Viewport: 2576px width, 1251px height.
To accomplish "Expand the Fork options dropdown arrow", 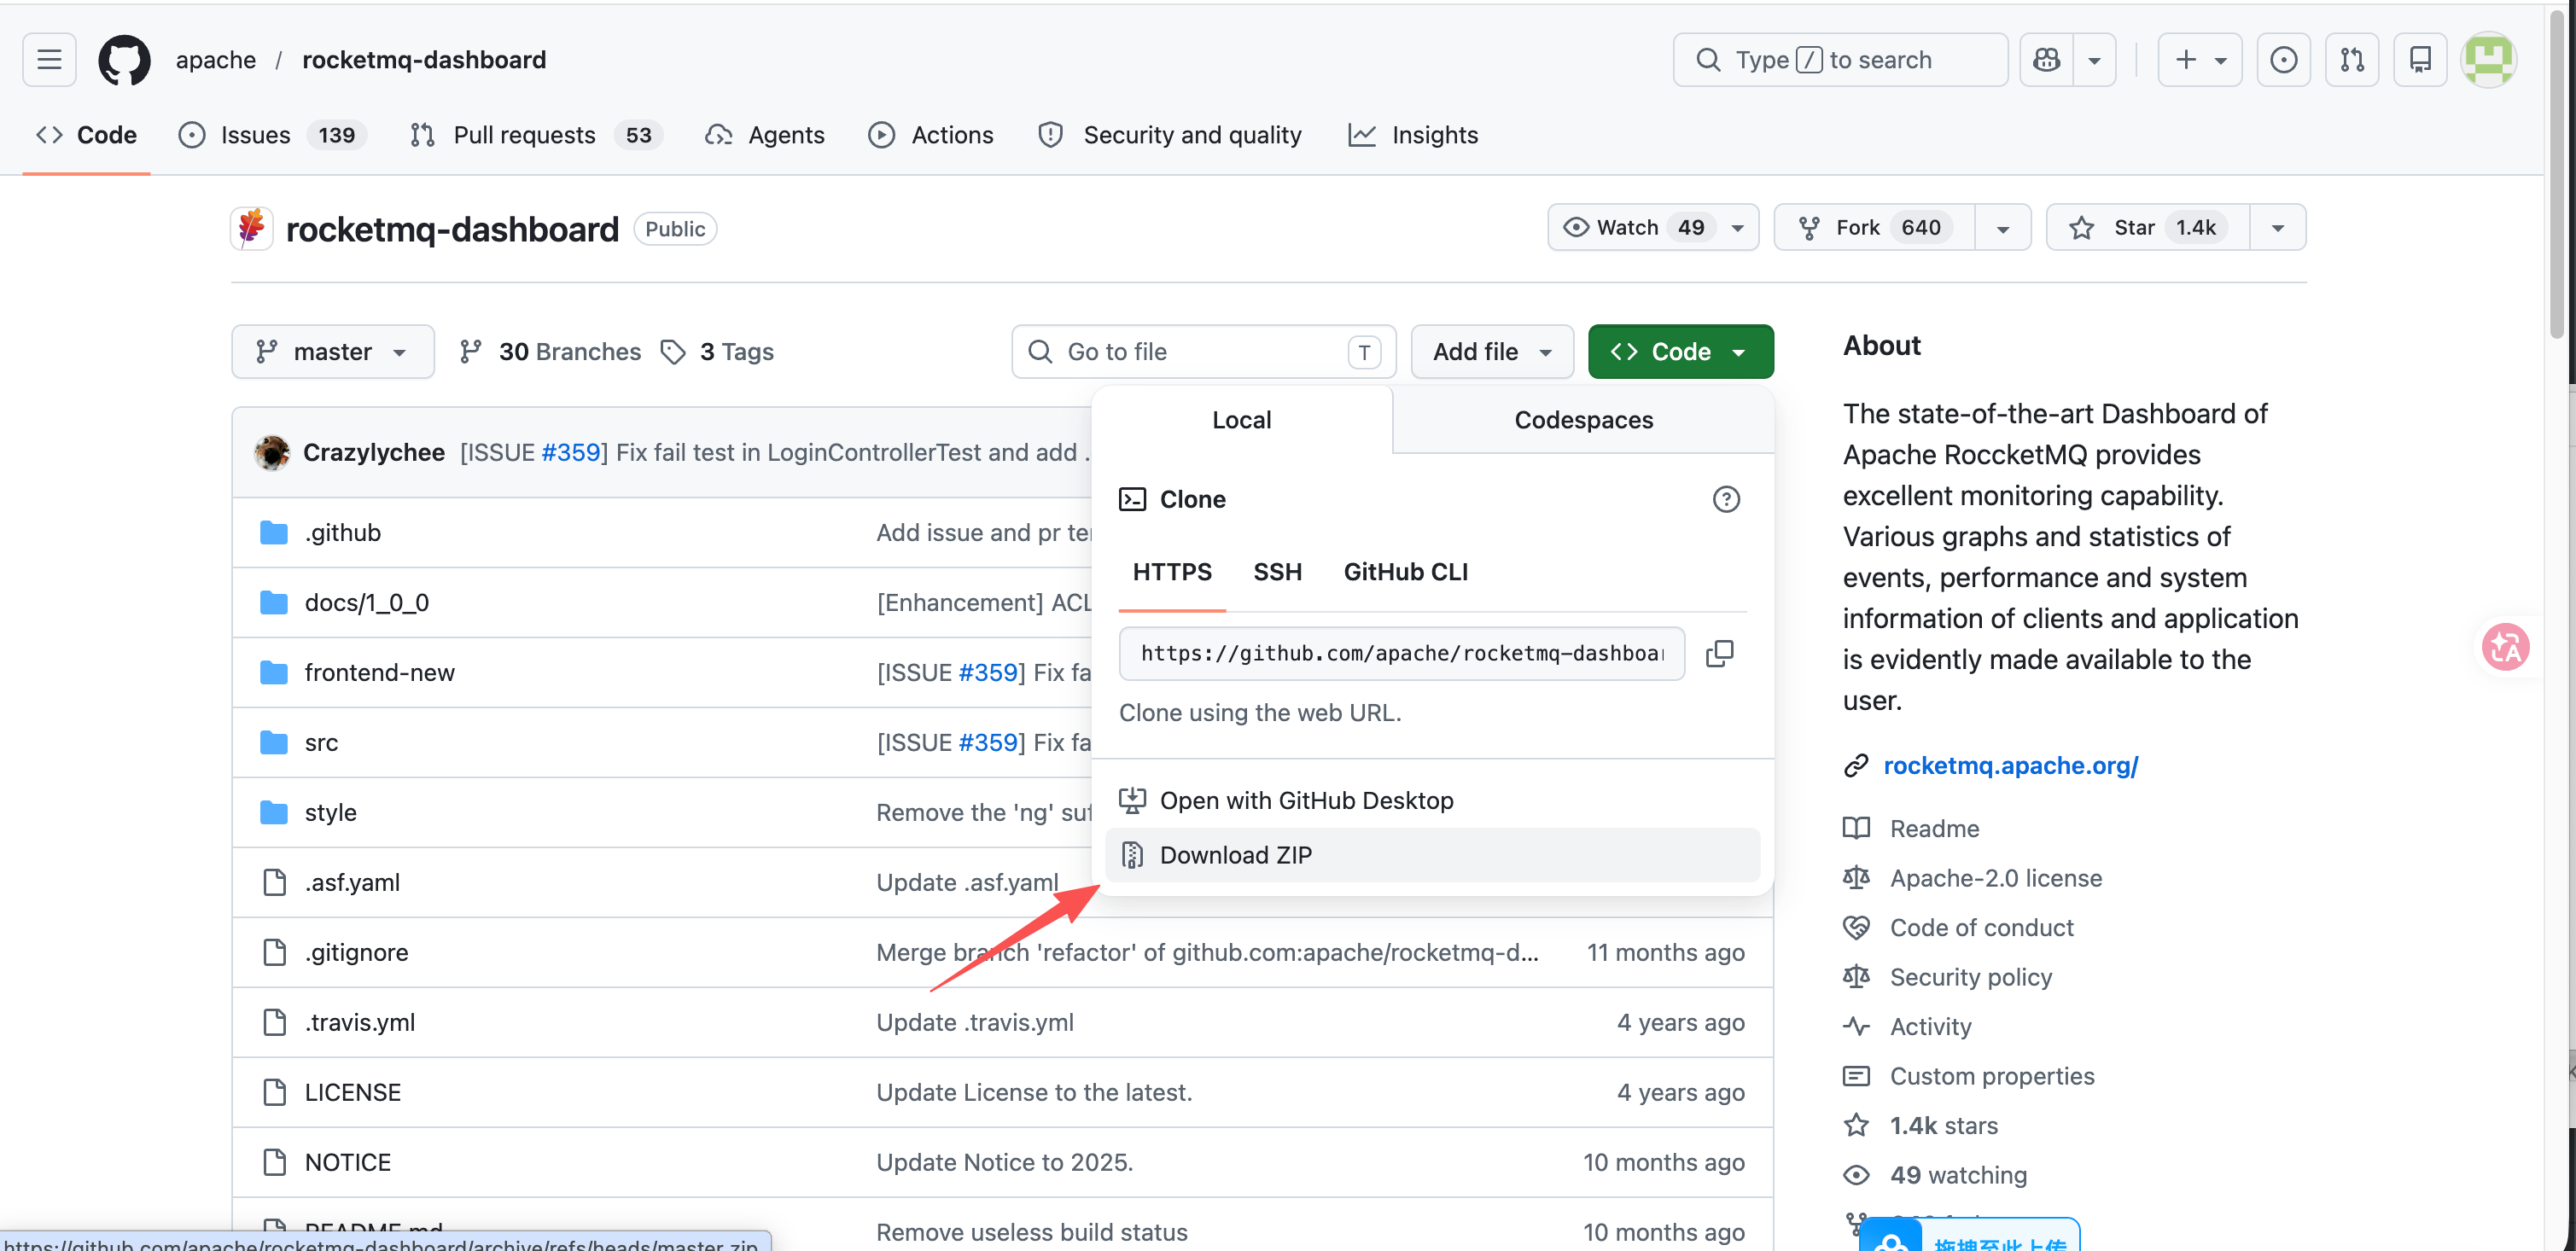I will (x=2003, y=228).
